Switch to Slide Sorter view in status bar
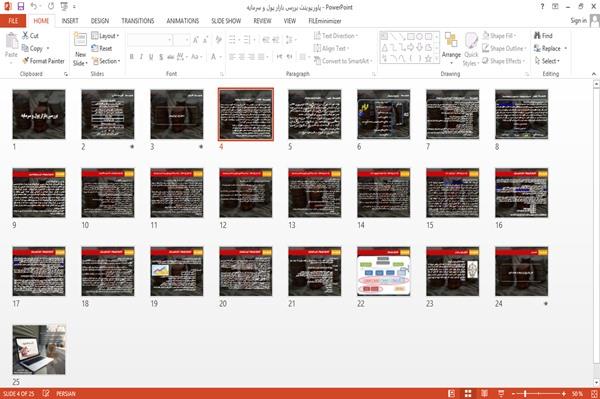The image size is (600, 399). click(468, 394)
